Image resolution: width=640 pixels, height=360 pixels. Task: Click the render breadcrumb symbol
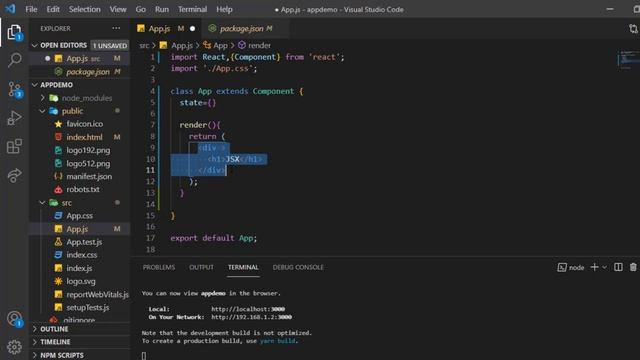[255, 45]
